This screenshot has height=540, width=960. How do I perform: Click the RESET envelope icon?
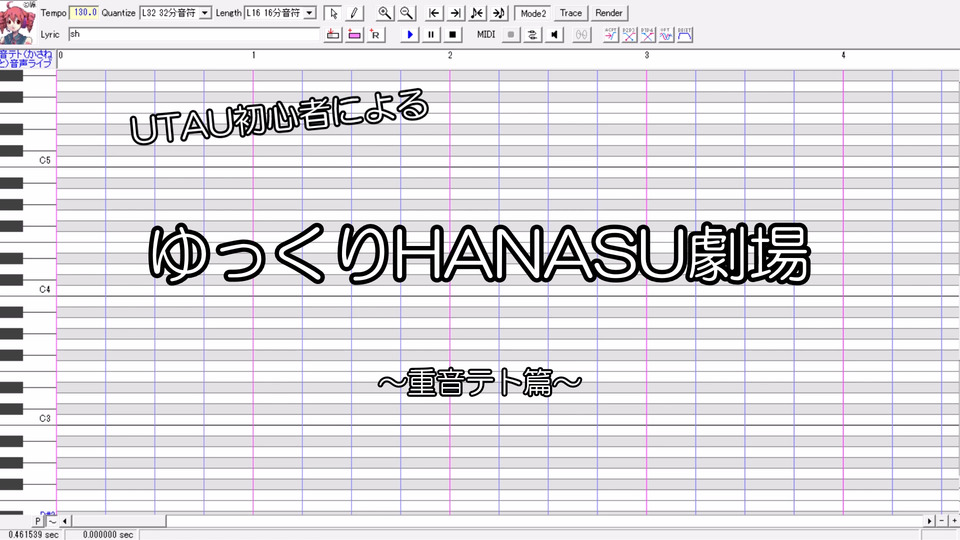coord(684,35)
